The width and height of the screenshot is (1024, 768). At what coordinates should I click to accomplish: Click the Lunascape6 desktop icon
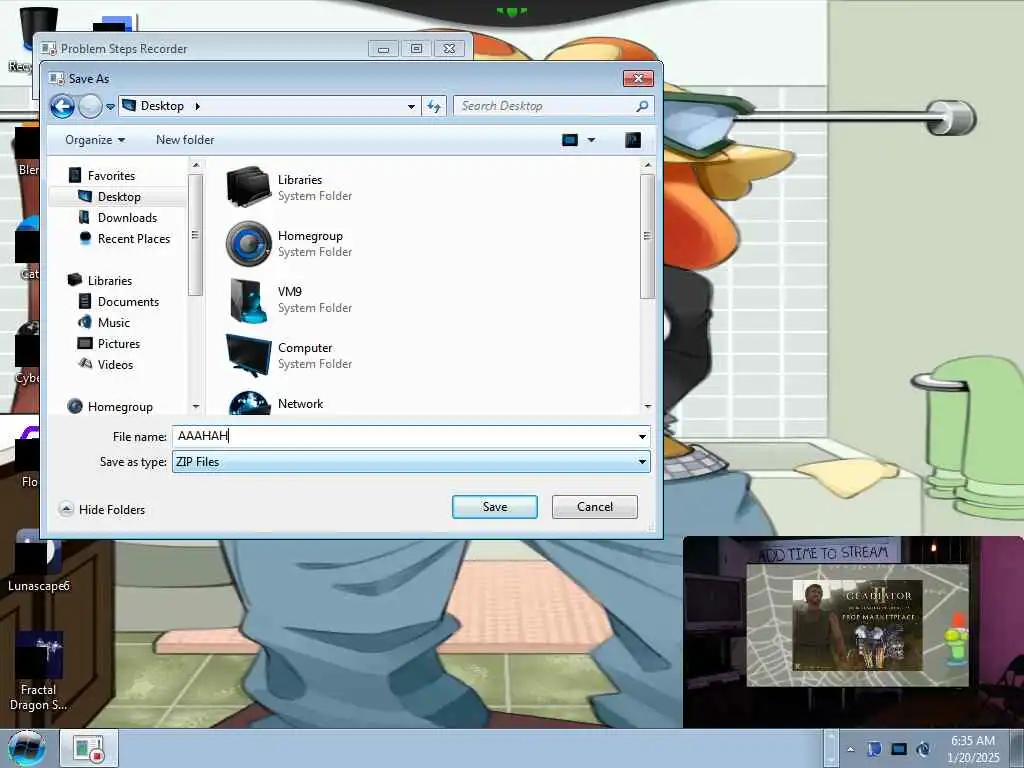pos(39,562)
